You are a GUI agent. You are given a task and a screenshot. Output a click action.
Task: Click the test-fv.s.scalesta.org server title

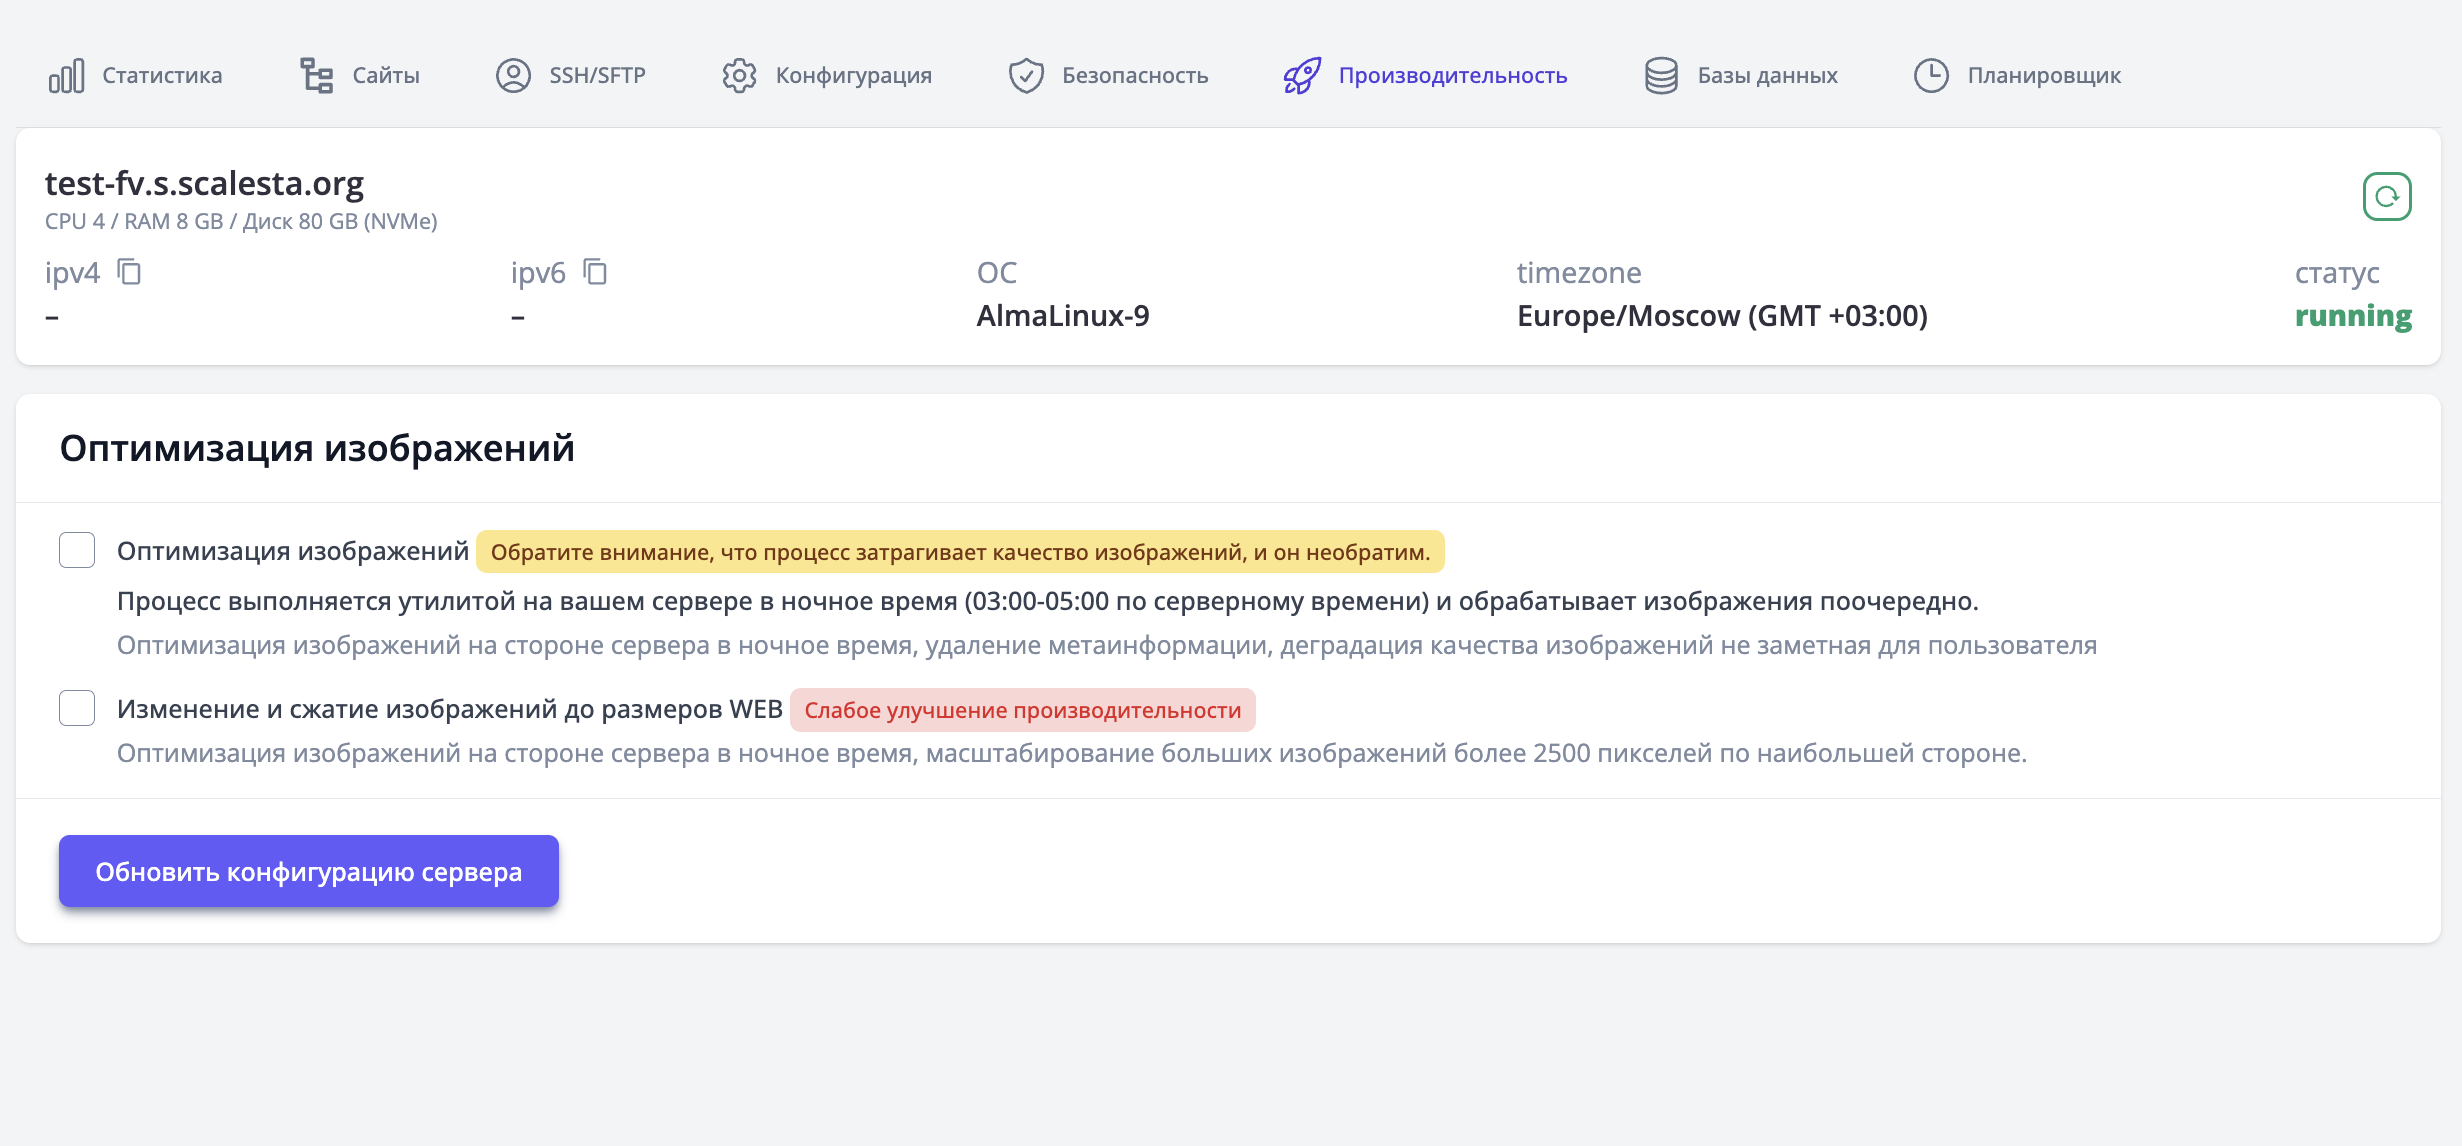click(204, 184)
